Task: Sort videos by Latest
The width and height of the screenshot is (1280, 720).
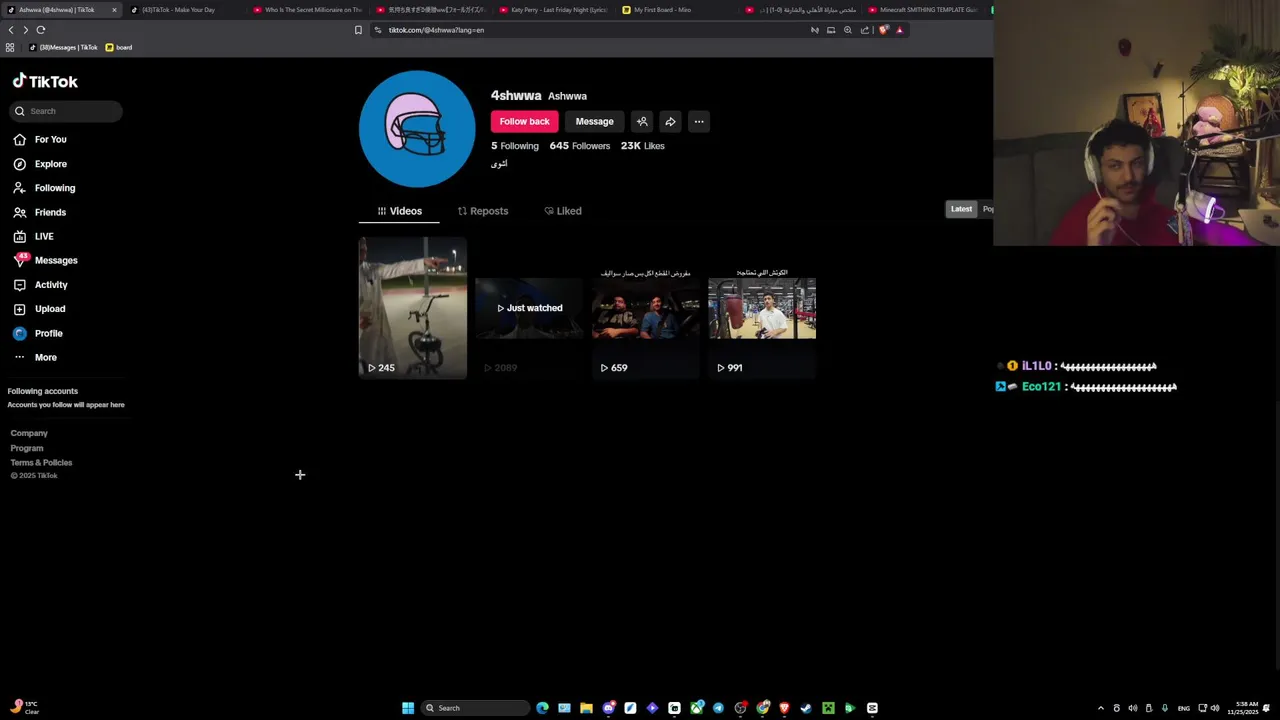Action: pyautogui.click(x=961, y=209)
